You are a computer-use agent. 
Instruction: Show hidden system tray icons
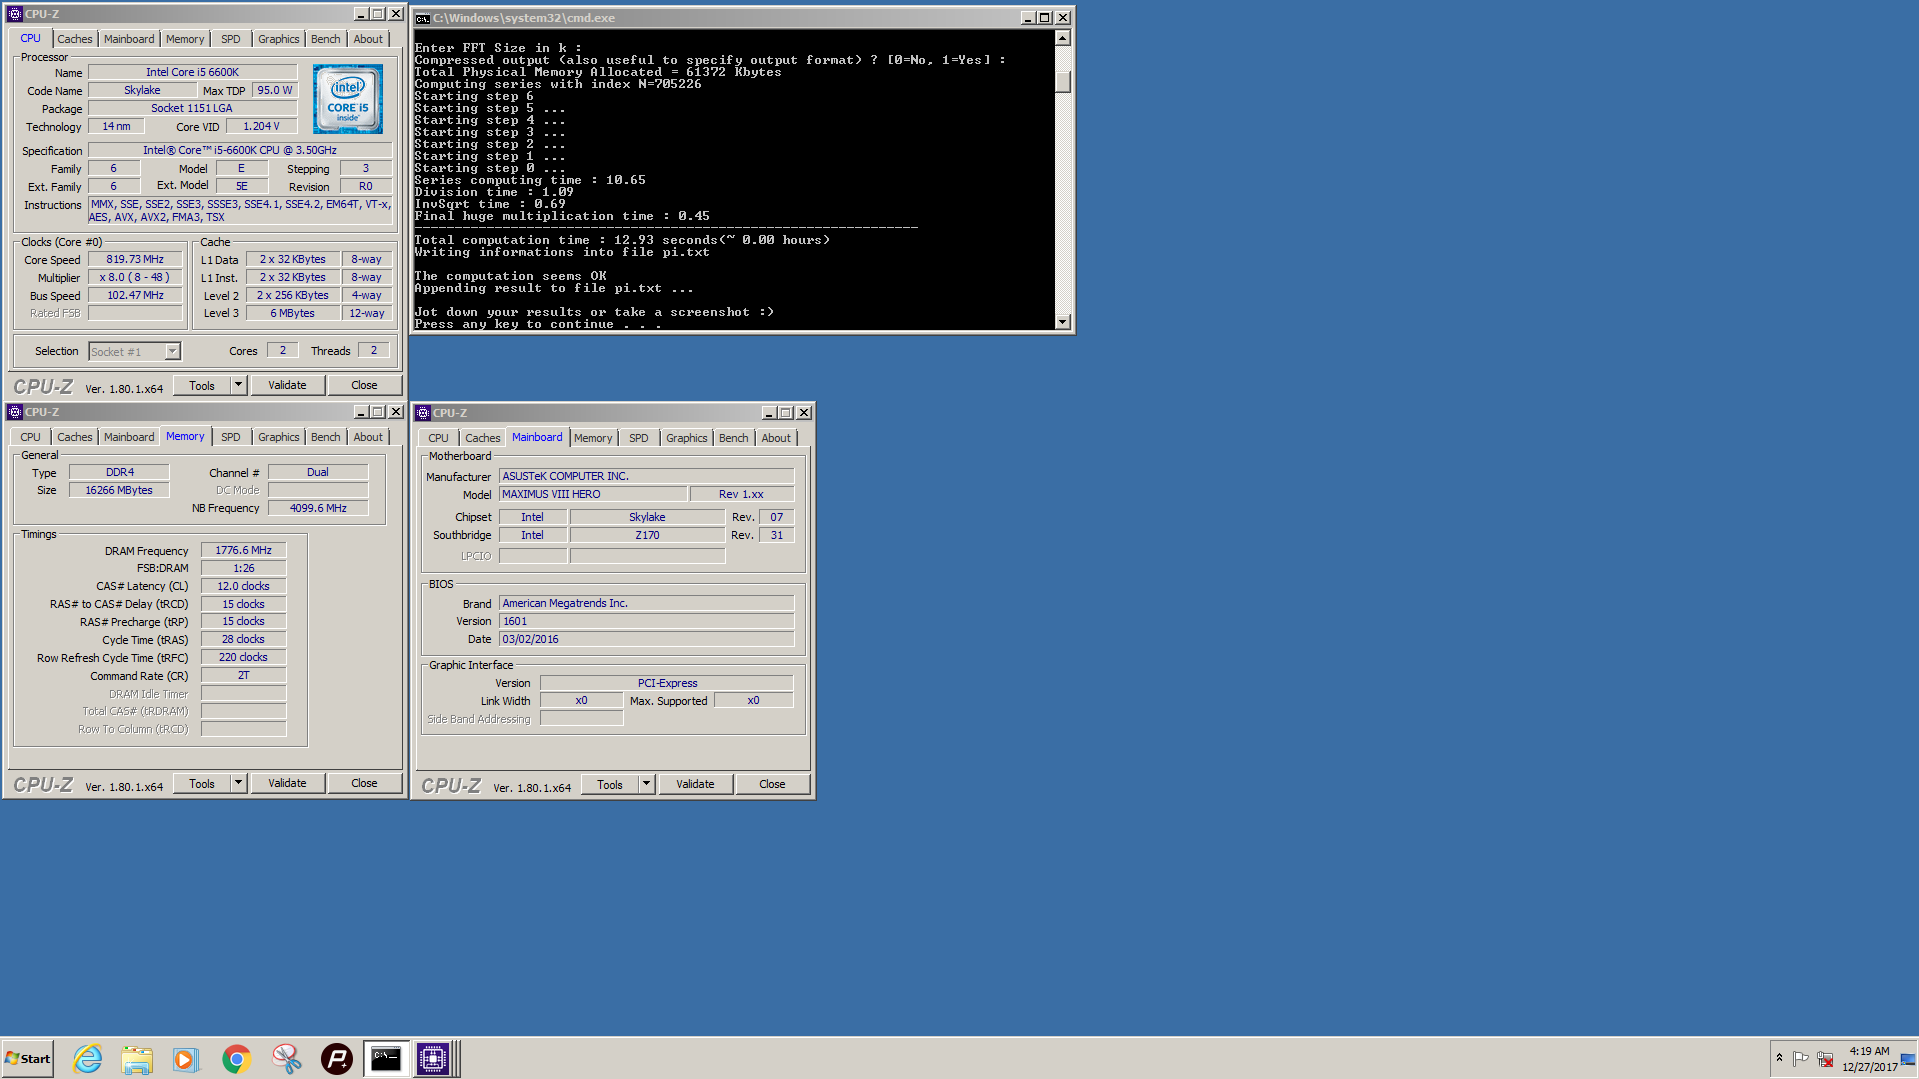(1779, 1058)
